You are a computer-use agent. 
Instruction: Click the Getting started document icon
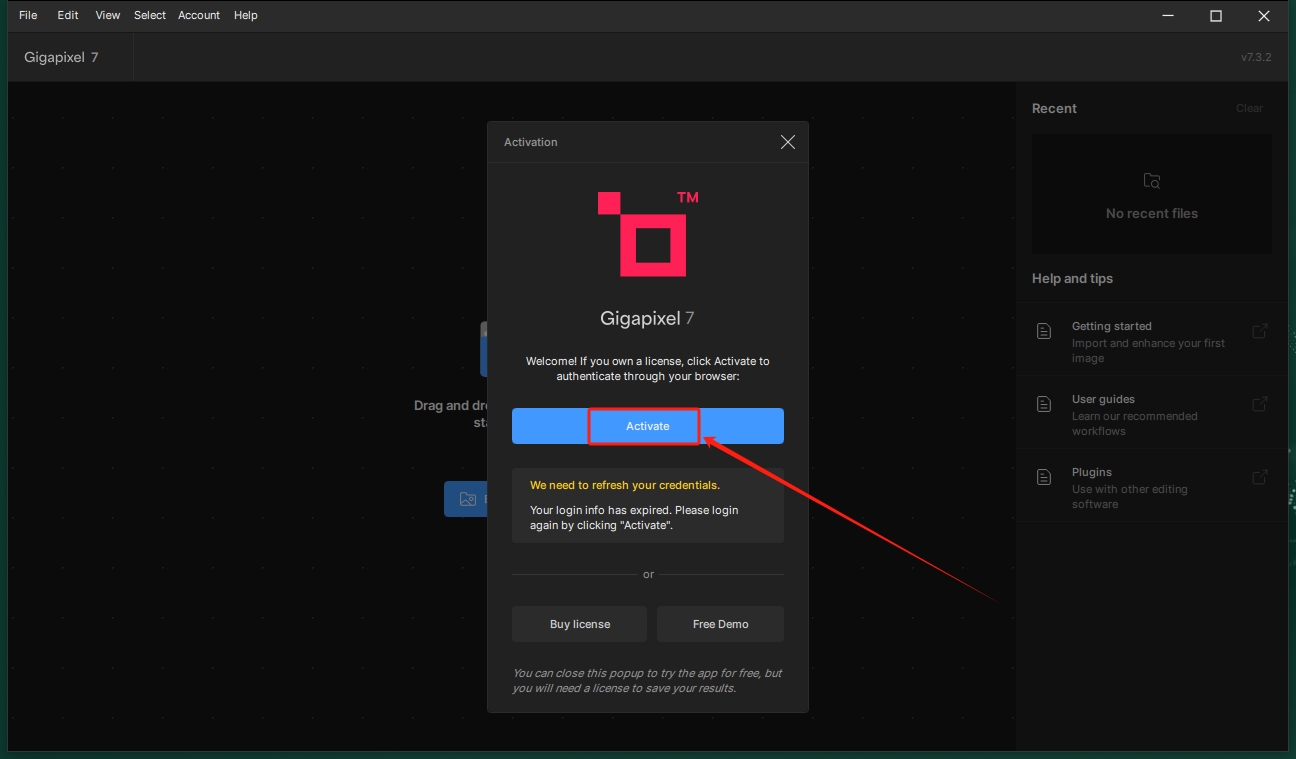pos(1044,331)
